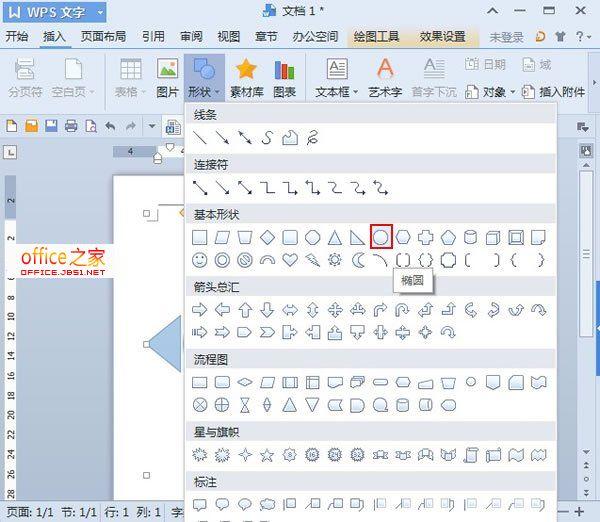
Task: Click the 未登录 login link
Action: click(506, 37)
